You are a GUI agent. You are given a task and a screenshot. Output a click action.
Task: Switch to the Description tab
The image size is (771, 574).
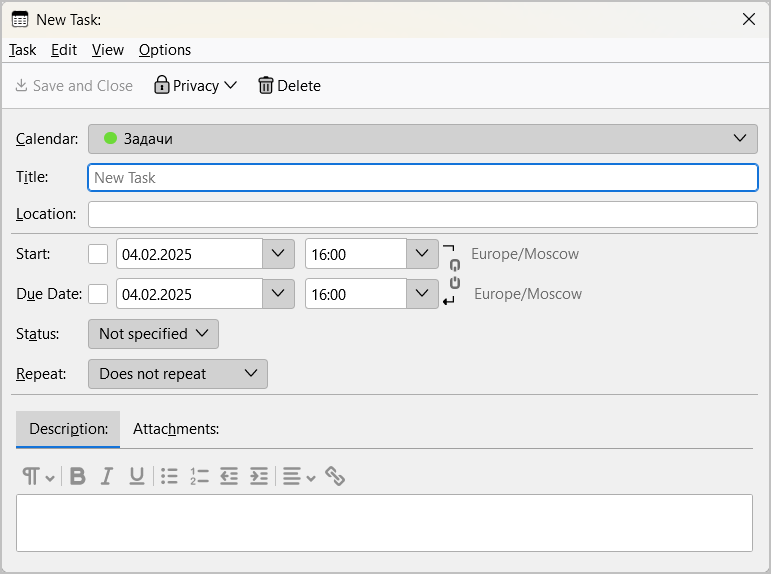click(x=68, y=429)
